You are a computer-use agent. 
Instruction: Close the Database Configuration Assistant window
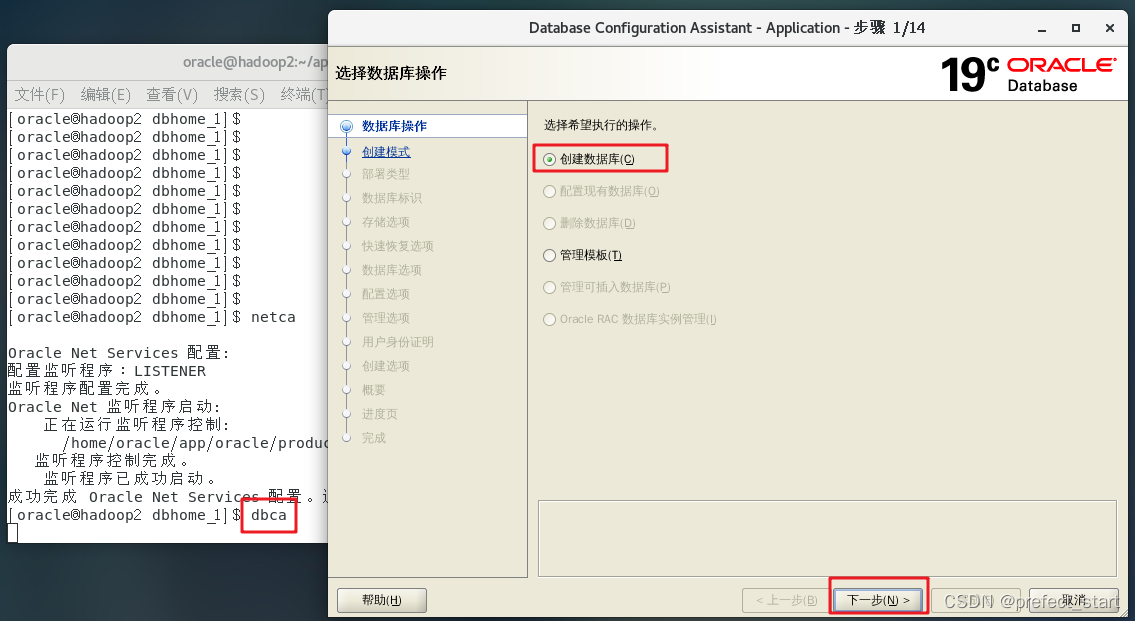point(1110,28)
